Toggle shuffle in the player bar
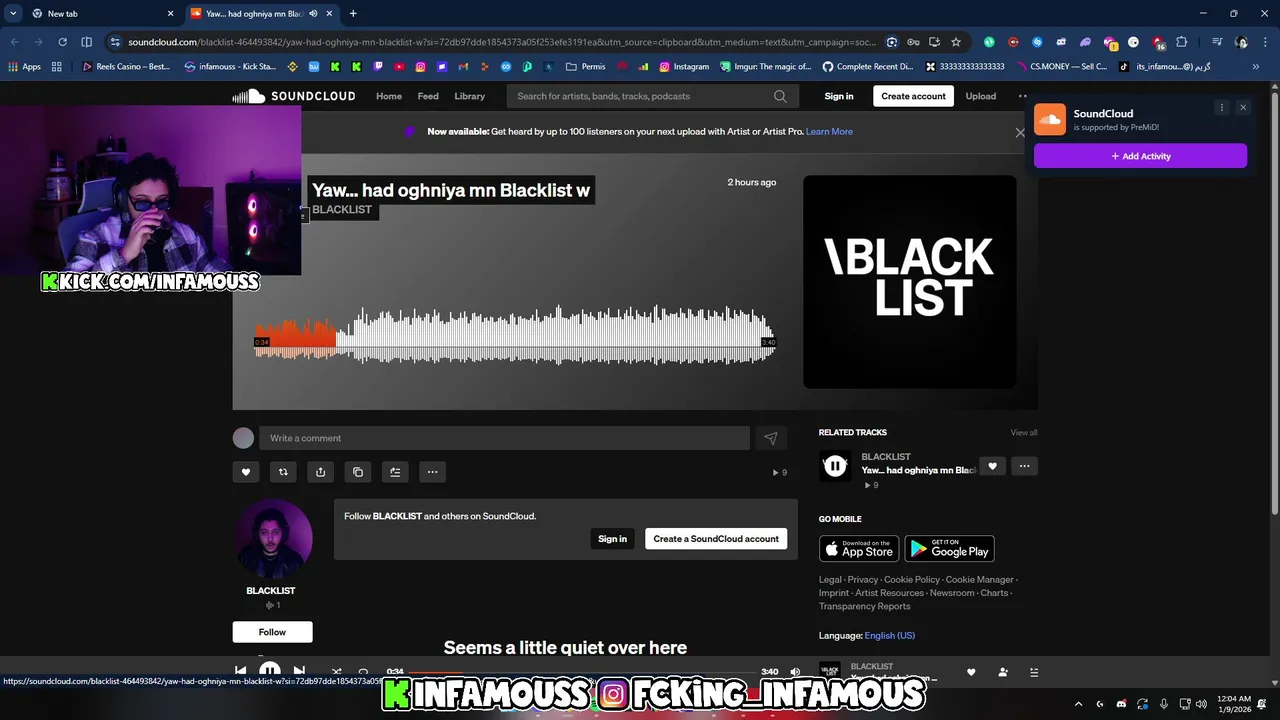 pyautogui.click(x=336, y=672)
